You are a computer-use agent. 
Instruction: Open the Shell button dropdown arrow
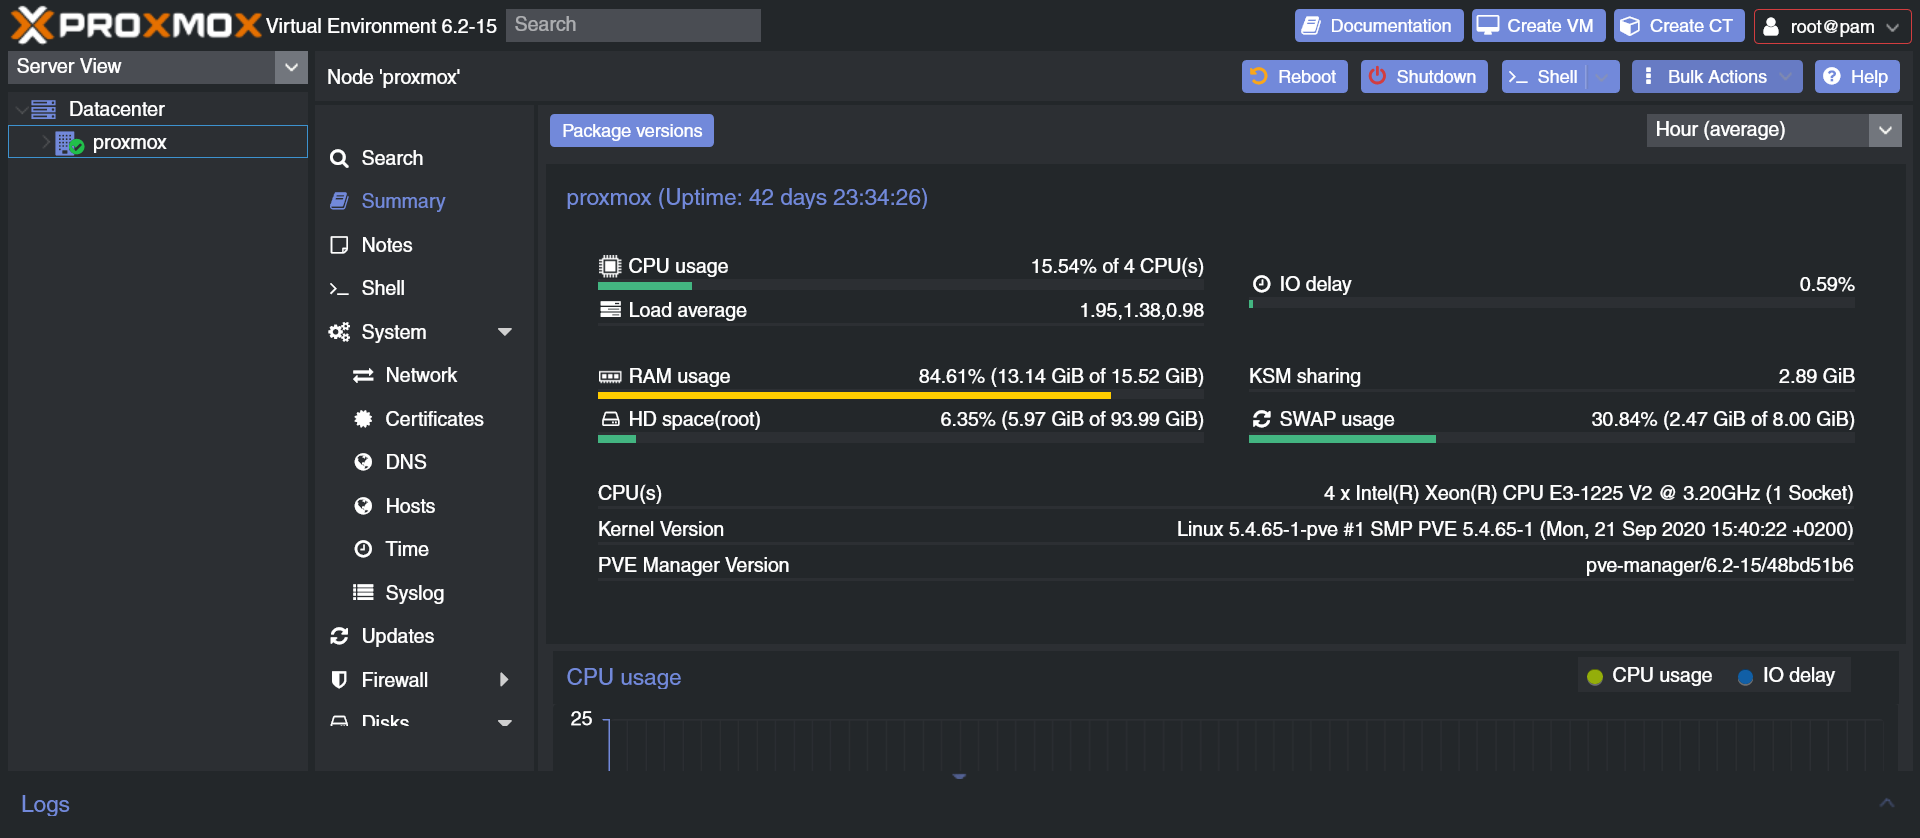[1603, 77]
